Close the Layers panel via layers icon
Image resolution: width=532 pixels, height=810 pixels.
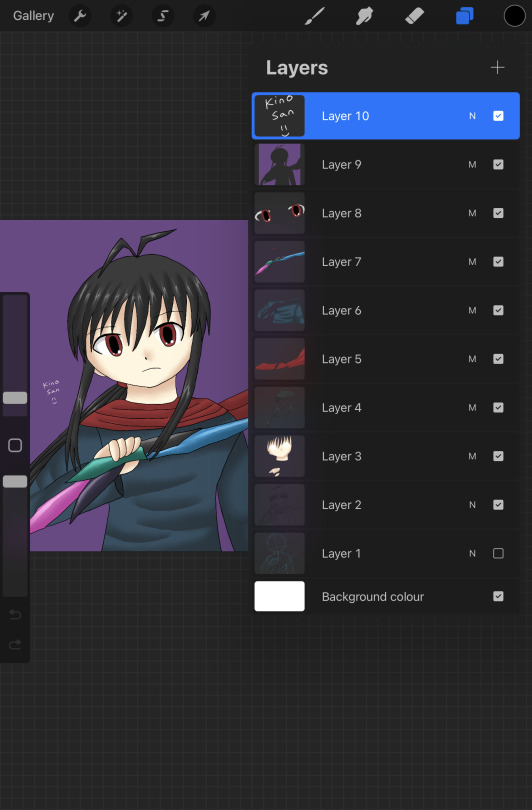[464, 16]
